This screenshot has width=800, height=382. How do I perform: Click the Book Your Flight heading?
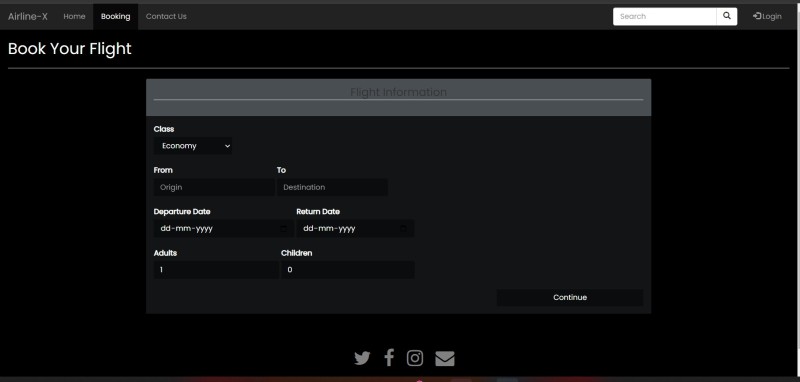(70, 48)
